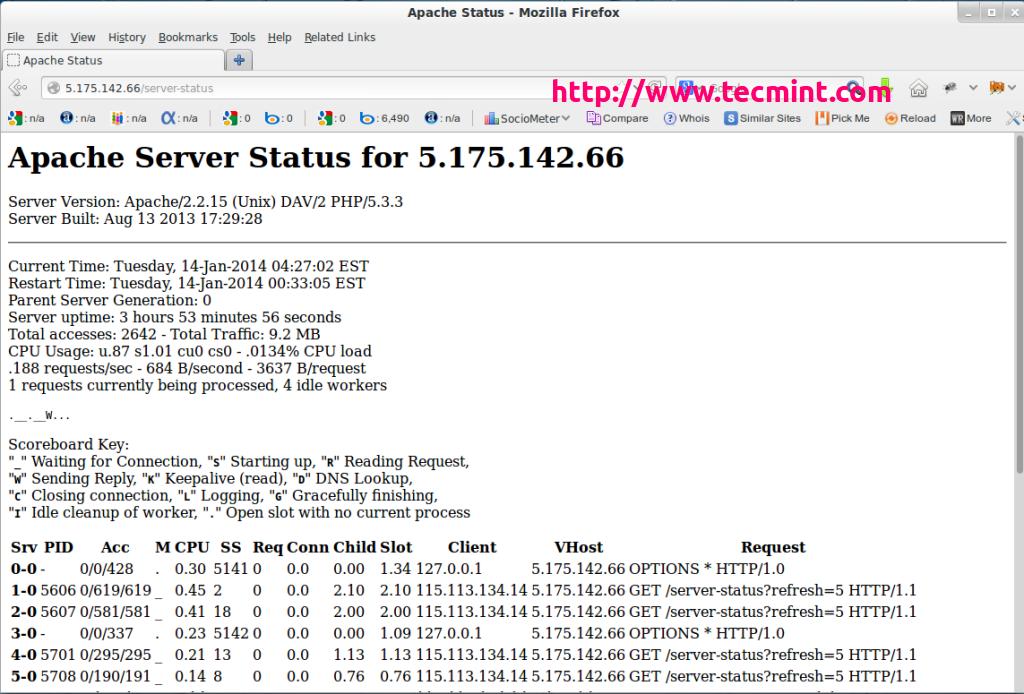The height and width of the screenshot is (694, 1024).
Task: Open the Related Links menu
Action: [x=340, y=37]
